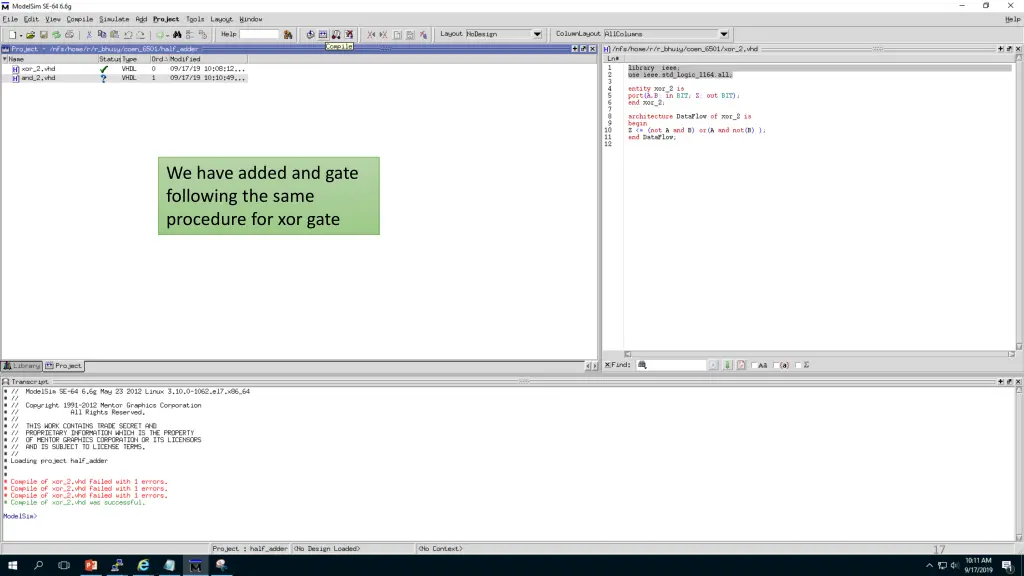Click the Redo toolbar icon
Image resolution: width=1024 pixels, height=576 pixels.
point(140,35)
